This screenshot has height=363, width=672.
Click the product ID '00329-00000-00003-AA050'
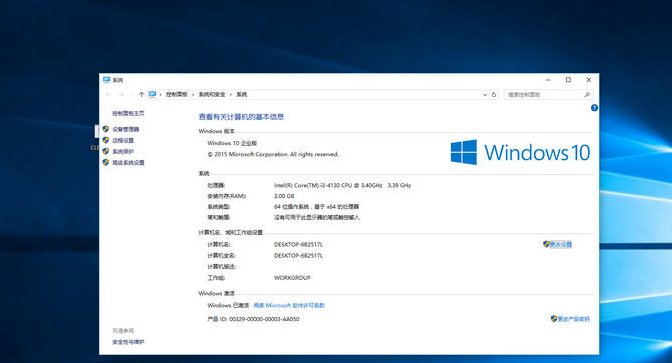click(264, 319)
